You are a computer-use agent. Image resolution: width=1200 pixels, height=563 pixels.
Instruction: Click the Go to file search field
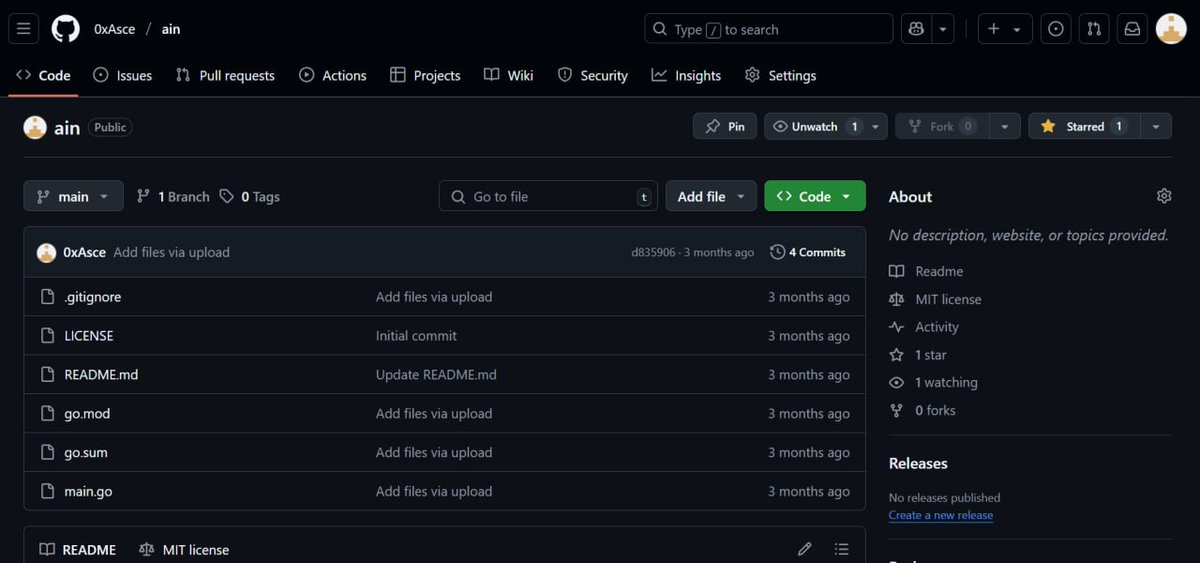pyautogui.click(x=548, y=196)
